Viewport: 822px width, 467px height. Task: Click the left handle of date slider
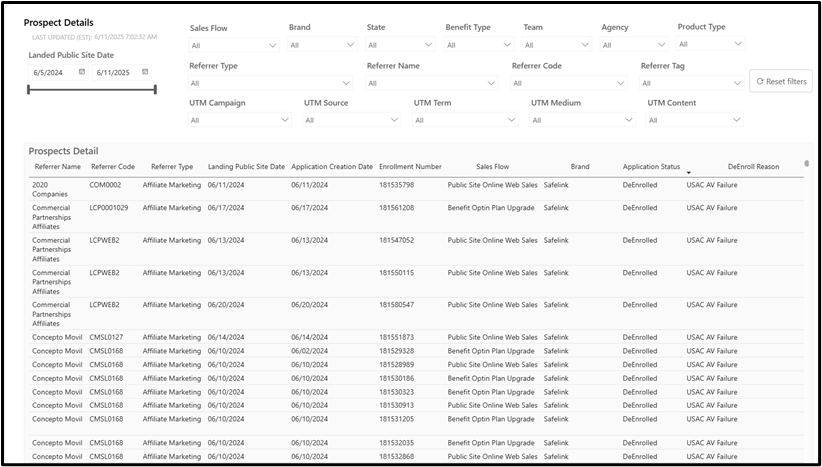coord(29,90)
